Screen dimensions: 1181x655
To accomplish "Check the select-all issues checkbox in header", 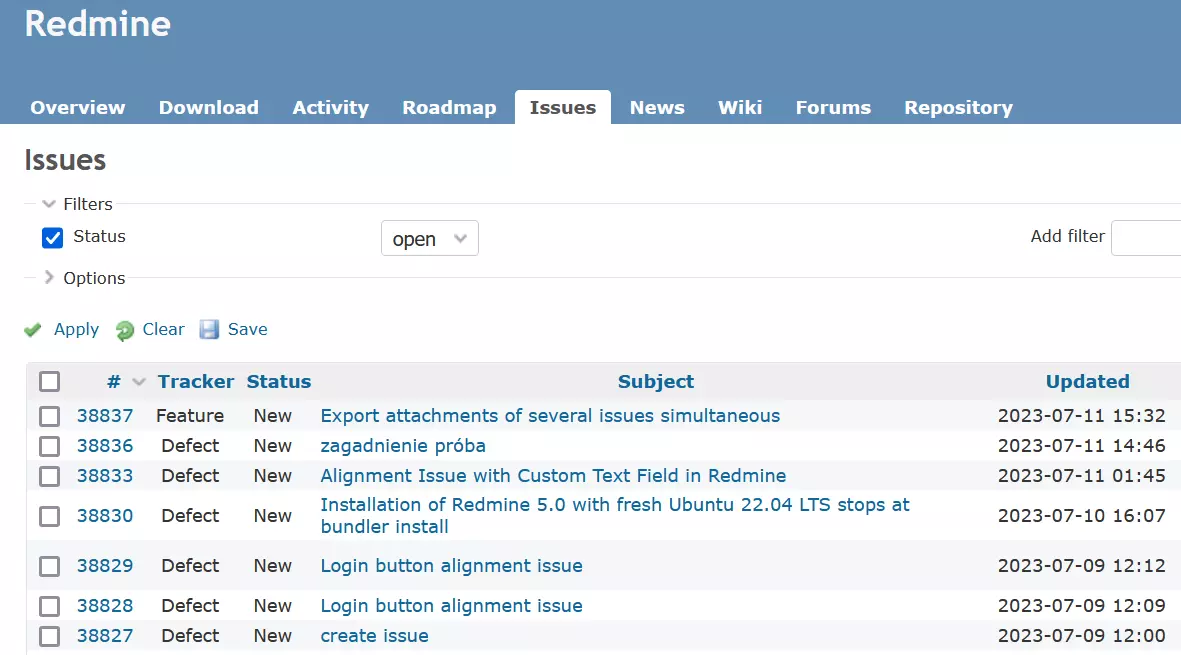I will (x=49, y=381).
